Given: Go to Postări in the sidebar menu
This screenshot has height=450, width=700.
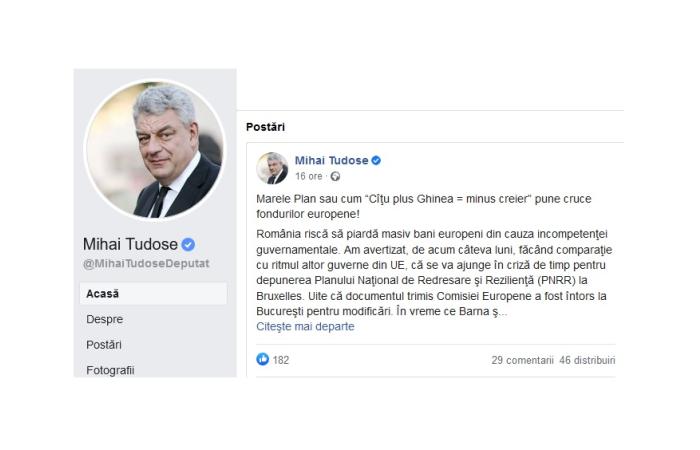Looking at the screenshot, I should click(105, 344).
